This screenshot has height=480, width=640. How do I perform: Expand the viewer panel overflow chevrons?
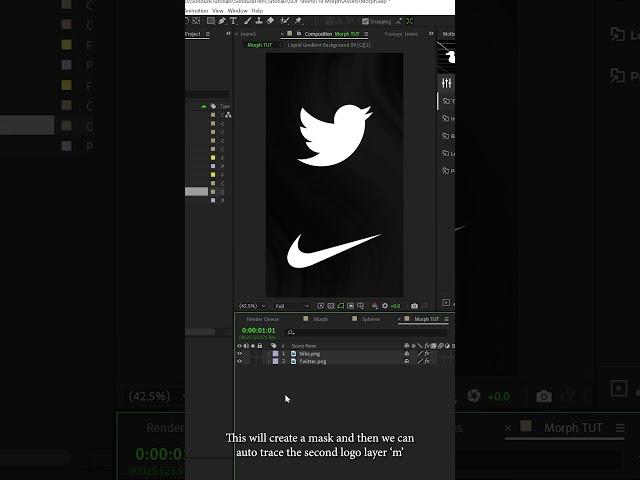431,33
